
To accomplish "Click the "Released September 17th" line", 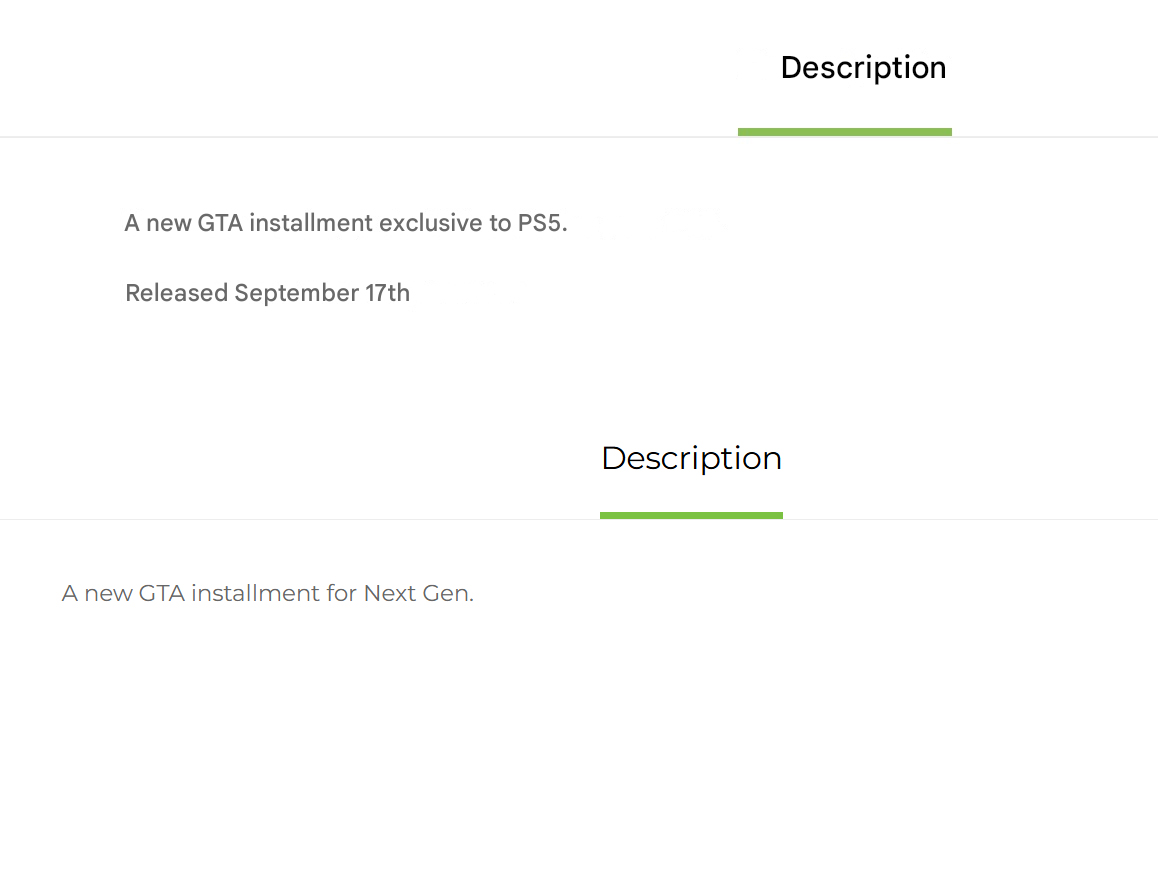I will [267, 293].
